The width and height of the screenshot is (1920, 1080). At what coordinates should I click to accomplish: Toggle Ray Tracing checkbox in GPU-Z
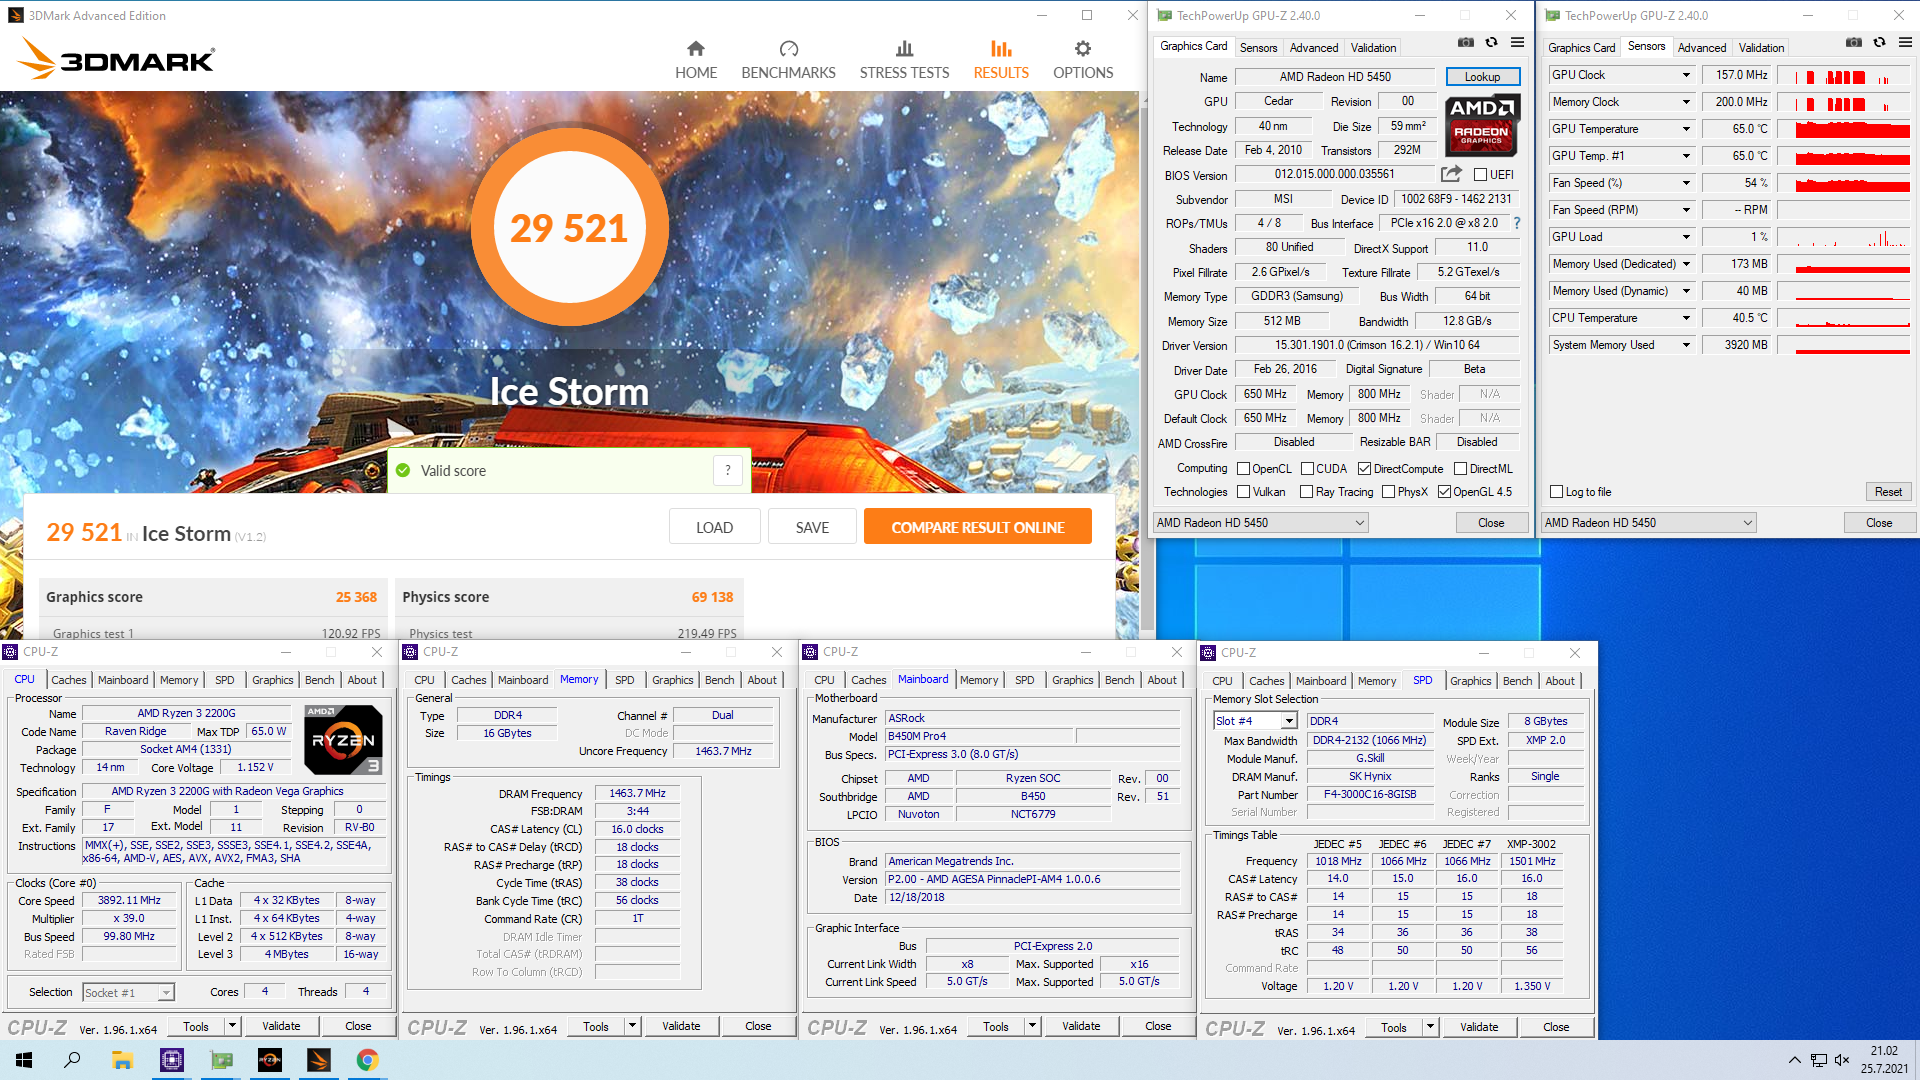pyautogui.click(x=1306, y=492)
